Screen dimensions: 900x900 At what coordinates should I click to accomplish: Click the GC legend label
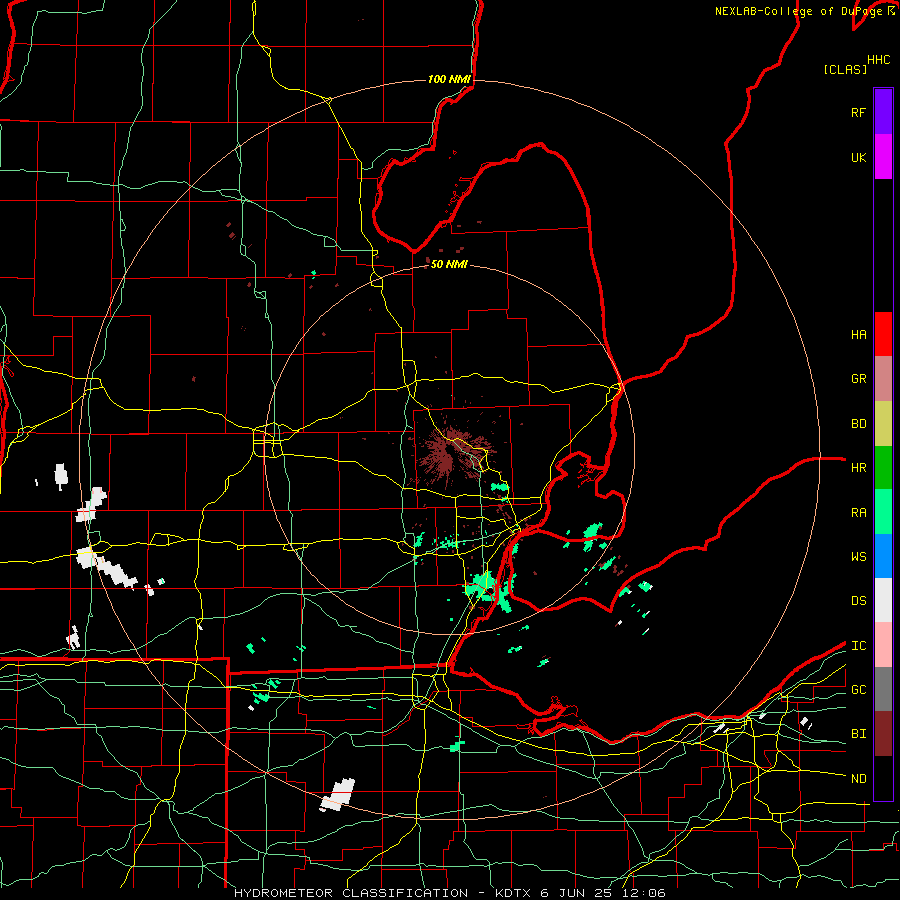[x=858, y=690]
